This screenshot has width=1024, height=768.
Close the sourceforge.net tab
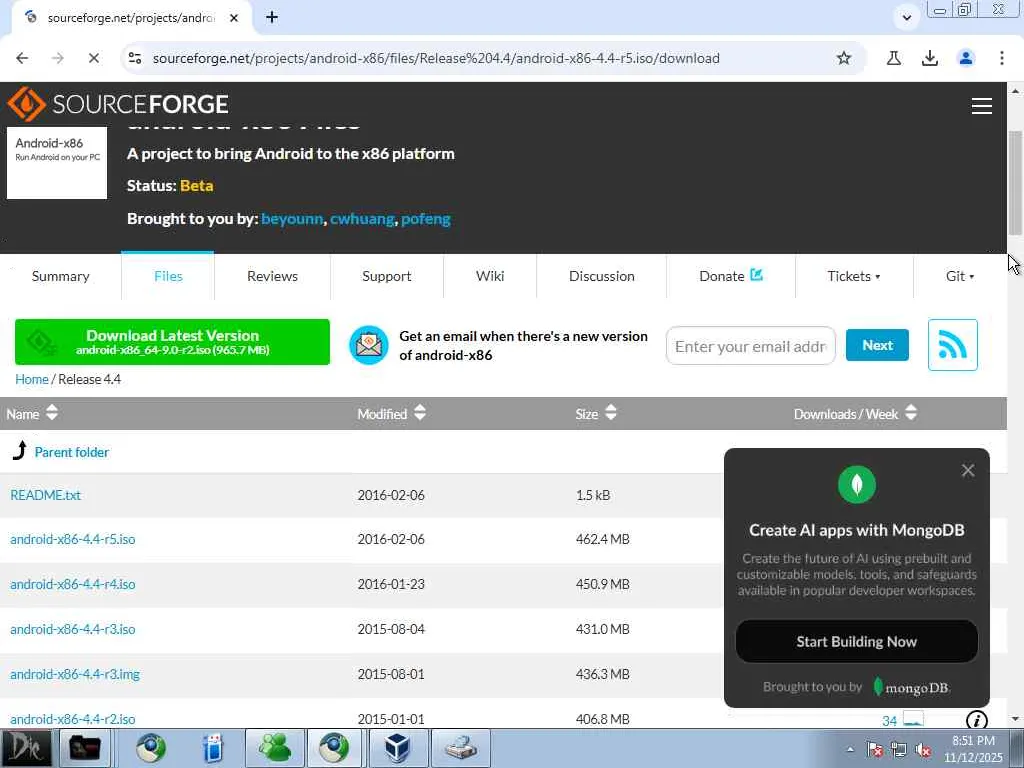[x=234, y=18]
